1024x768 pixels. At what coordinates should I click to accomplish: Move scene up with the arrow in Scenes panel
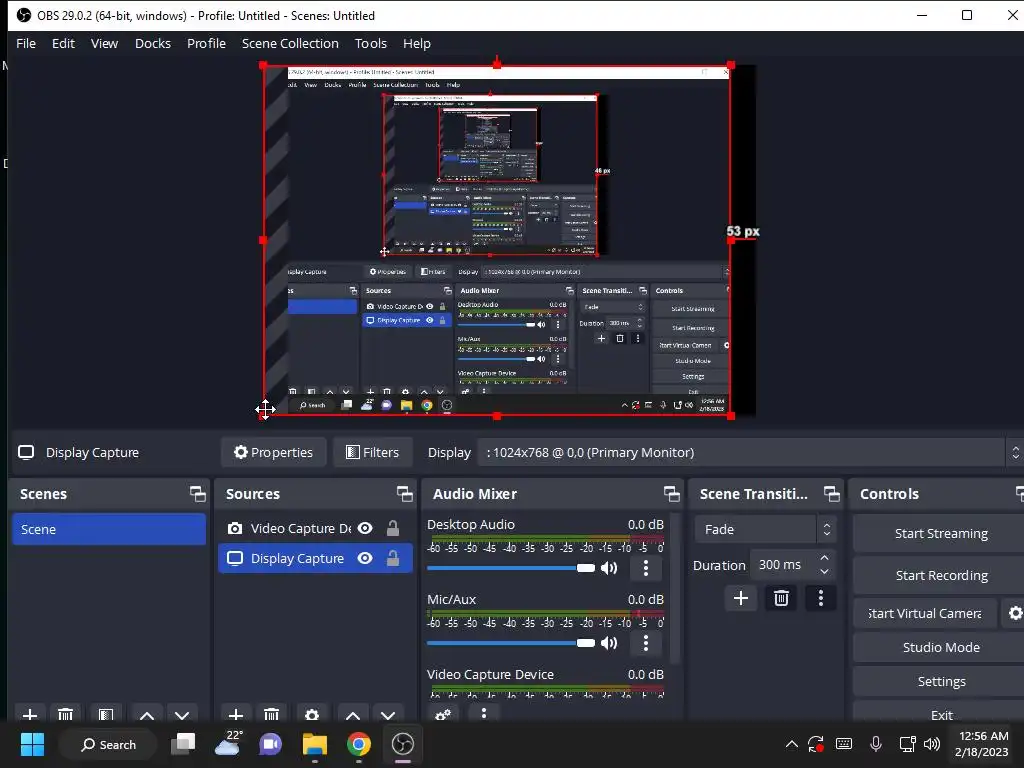(147, 715)
